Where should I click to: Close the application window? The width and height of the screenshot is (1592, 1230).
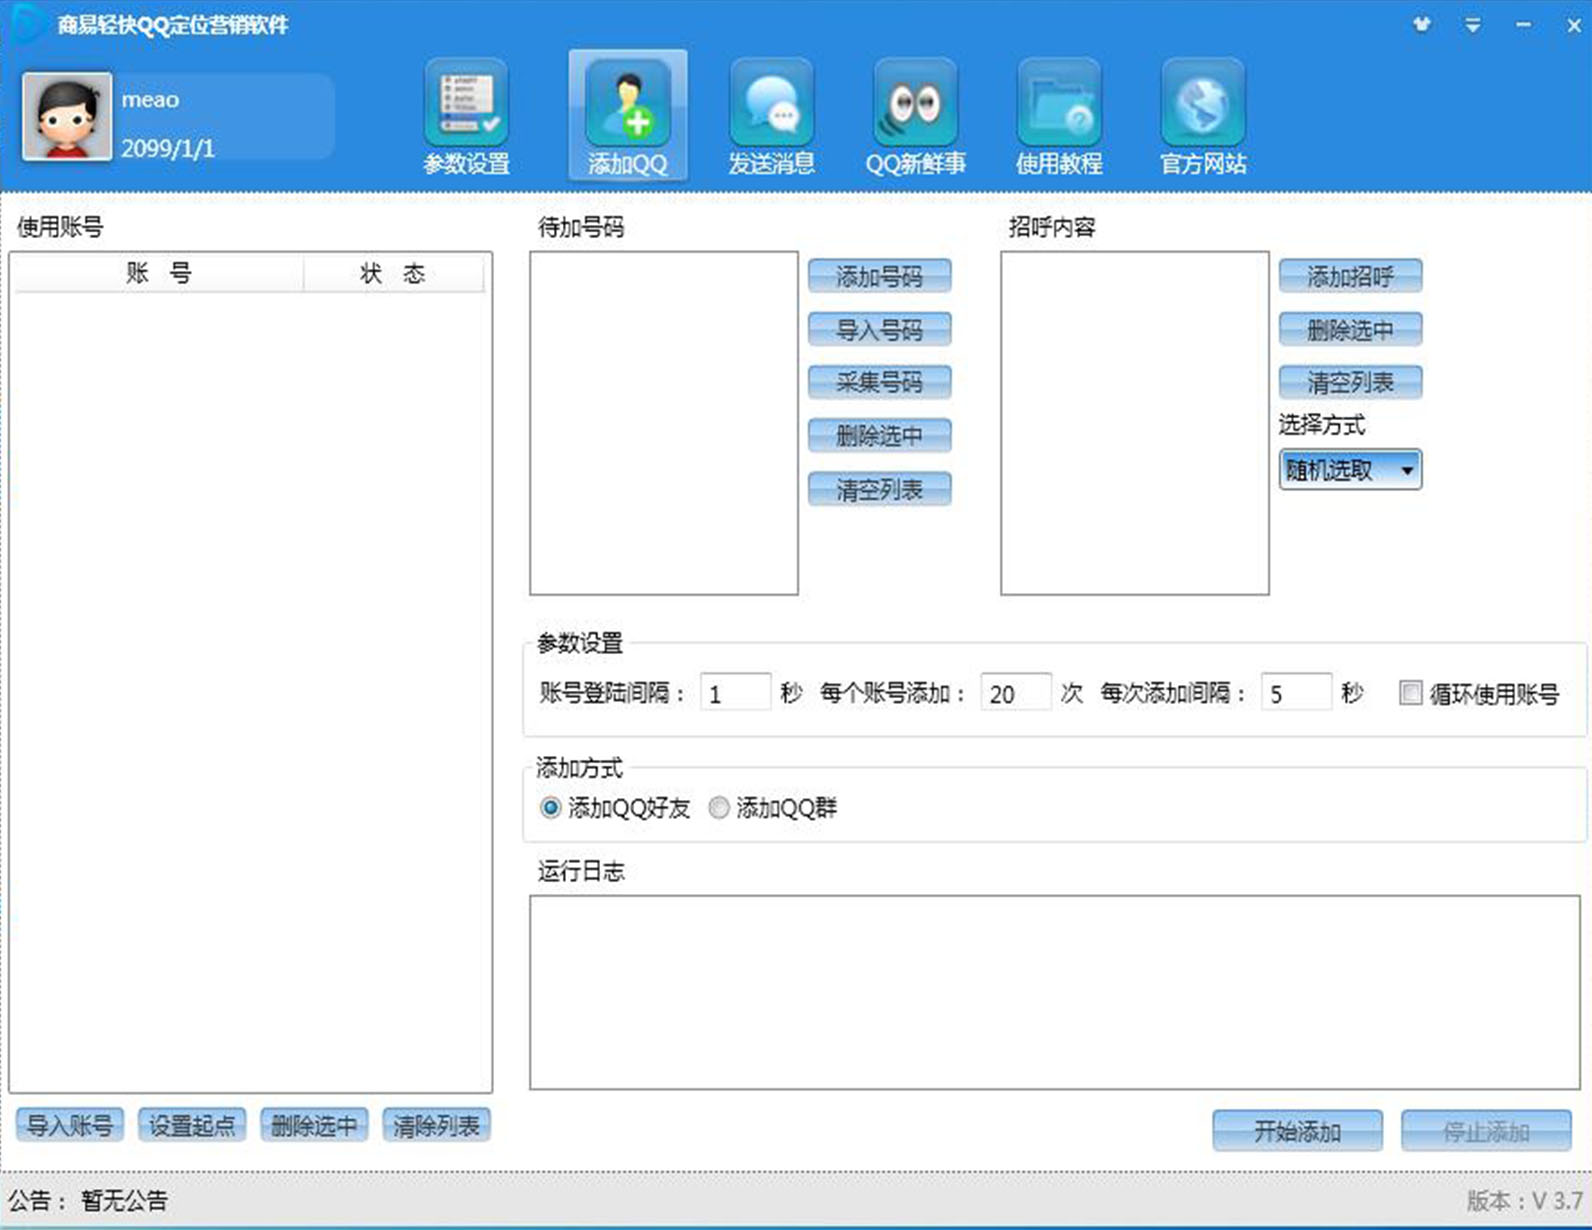(1573, 25)
